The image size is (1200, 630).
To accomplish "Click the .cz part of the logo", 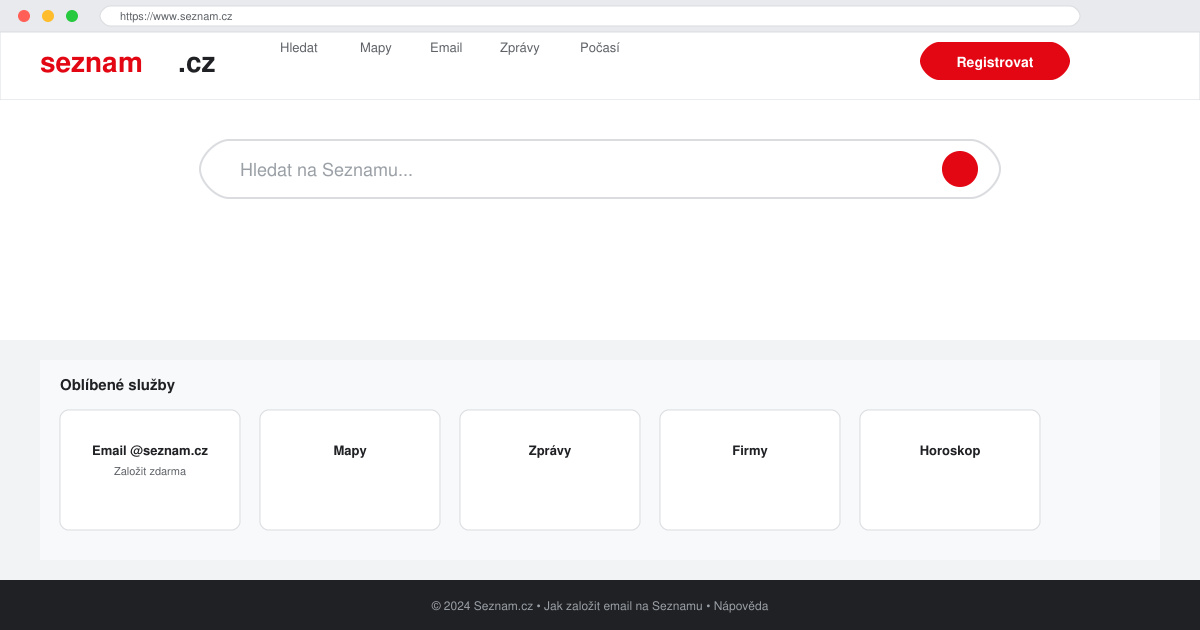I will point(197,63).
